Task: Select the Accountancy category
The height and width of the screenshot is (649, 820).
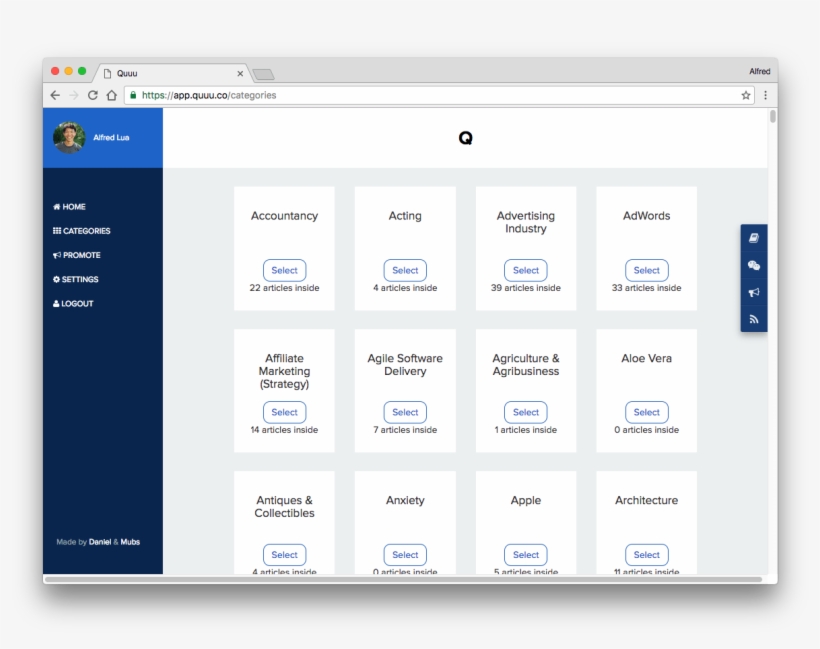Action: (284, 270)
